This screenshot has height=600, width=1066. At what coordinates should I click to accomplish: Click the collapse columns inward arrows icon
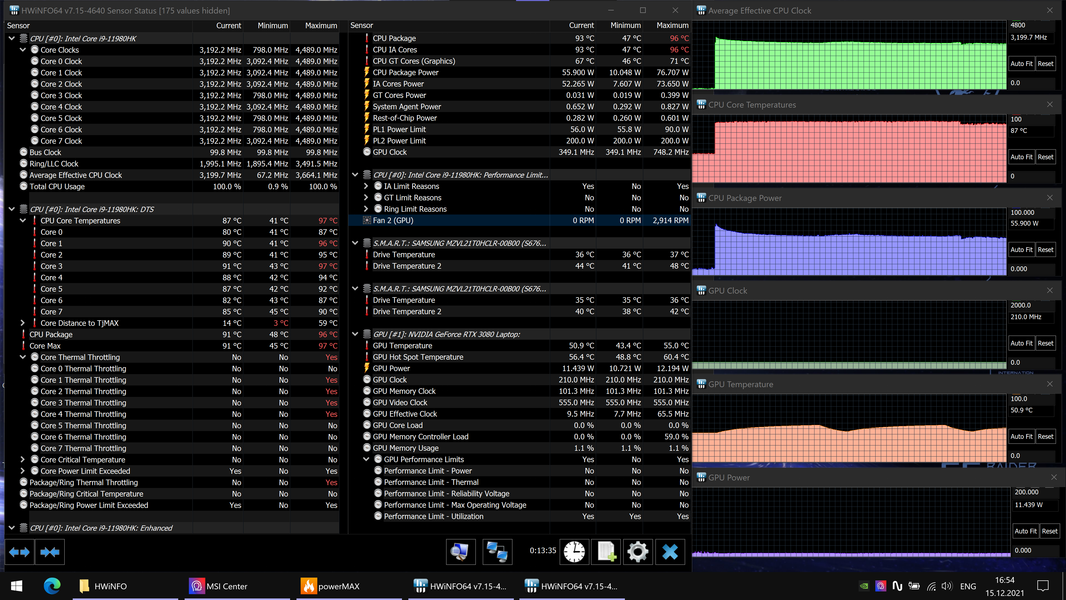(x=50, y=552)
